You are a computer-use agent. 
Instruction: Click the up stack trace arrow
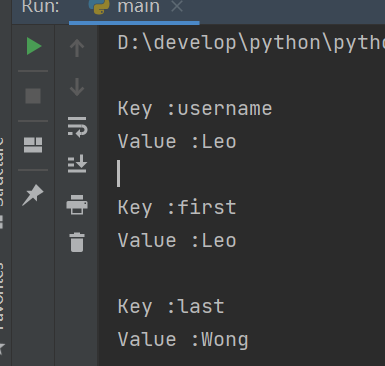pyautogui.click(x=77, y=48)
